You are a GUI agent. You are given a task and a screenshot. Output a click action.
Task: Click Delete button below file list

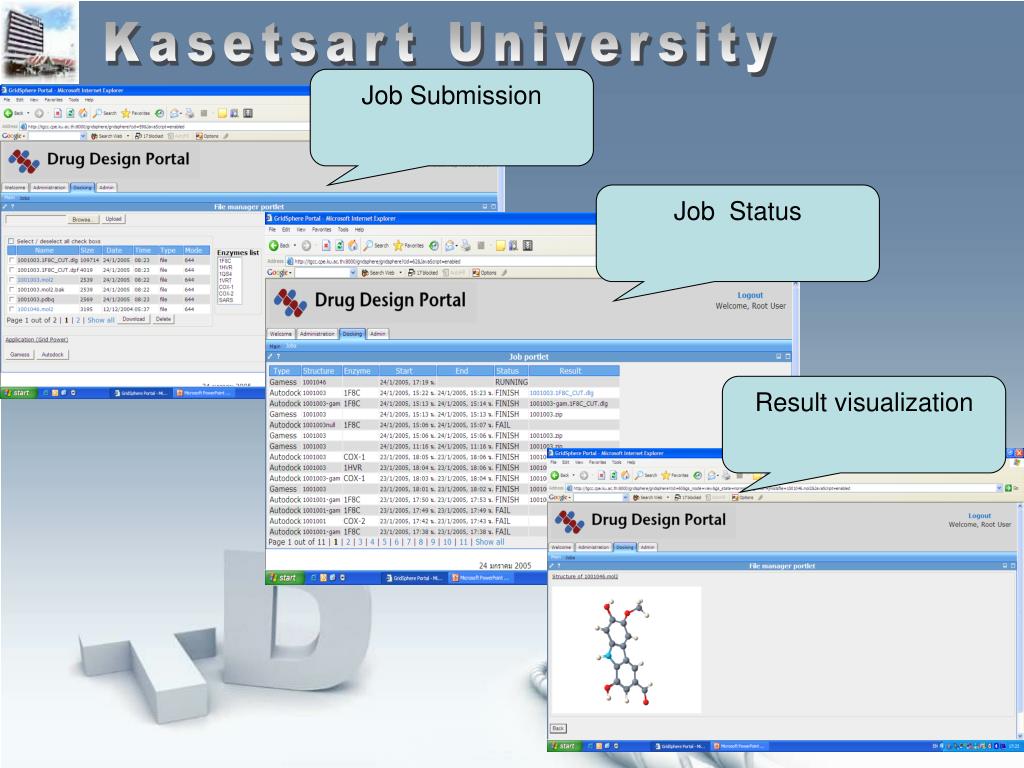coord(163,319)
